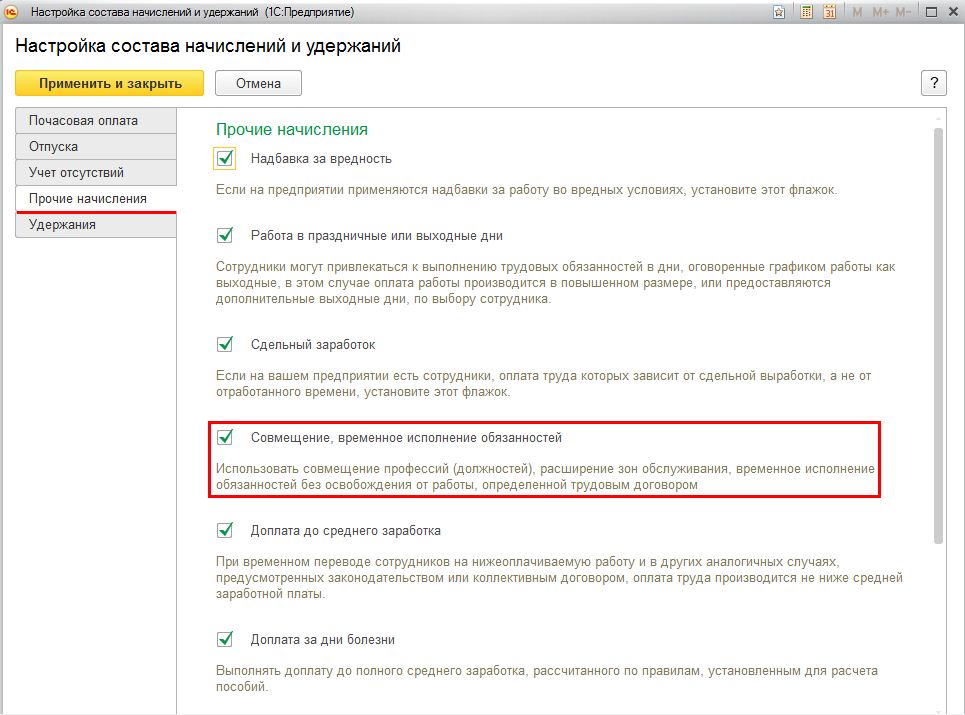
Task: Click the M memory button
Action: (x=857, y=12)
